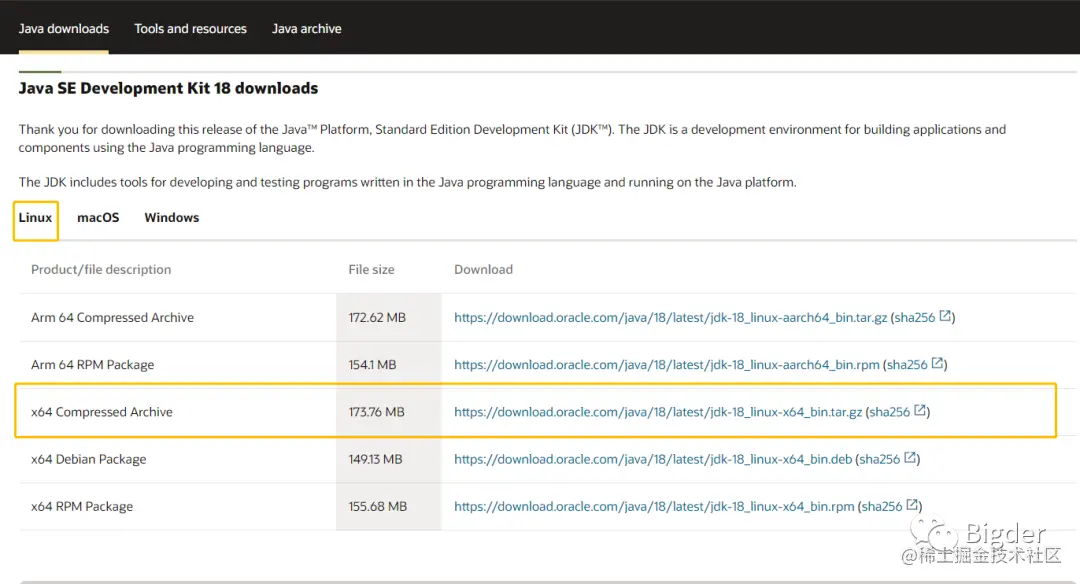Open external icon beside Arm 64 RPM sha256

(938, 363)
